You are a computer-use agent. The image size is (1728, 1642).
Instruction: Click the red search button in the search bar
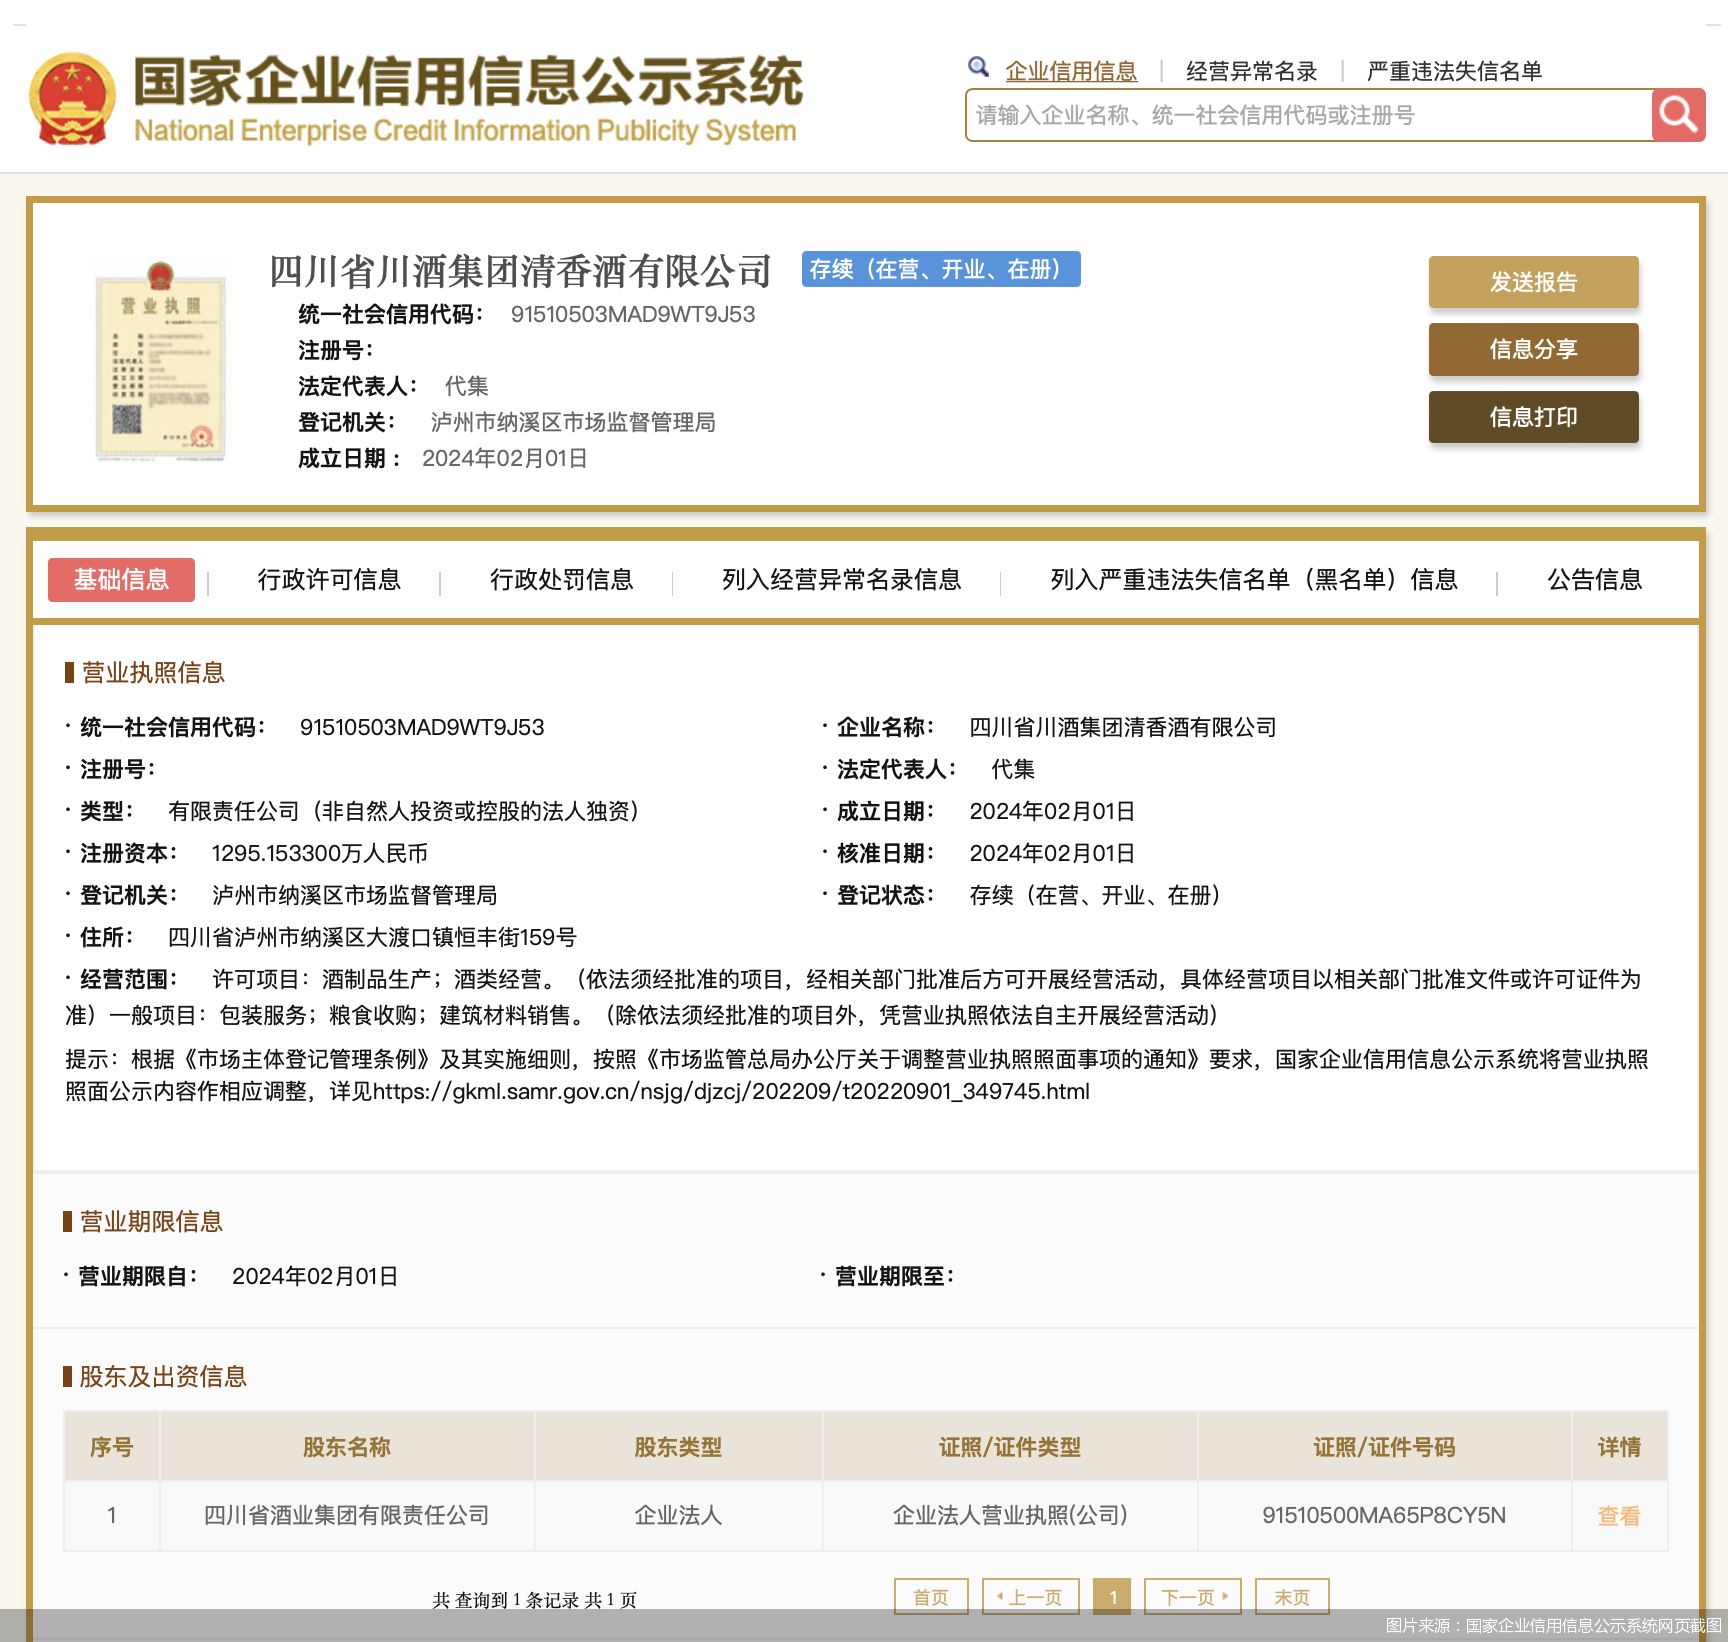pyautogui.click(x=1678, y=115)
